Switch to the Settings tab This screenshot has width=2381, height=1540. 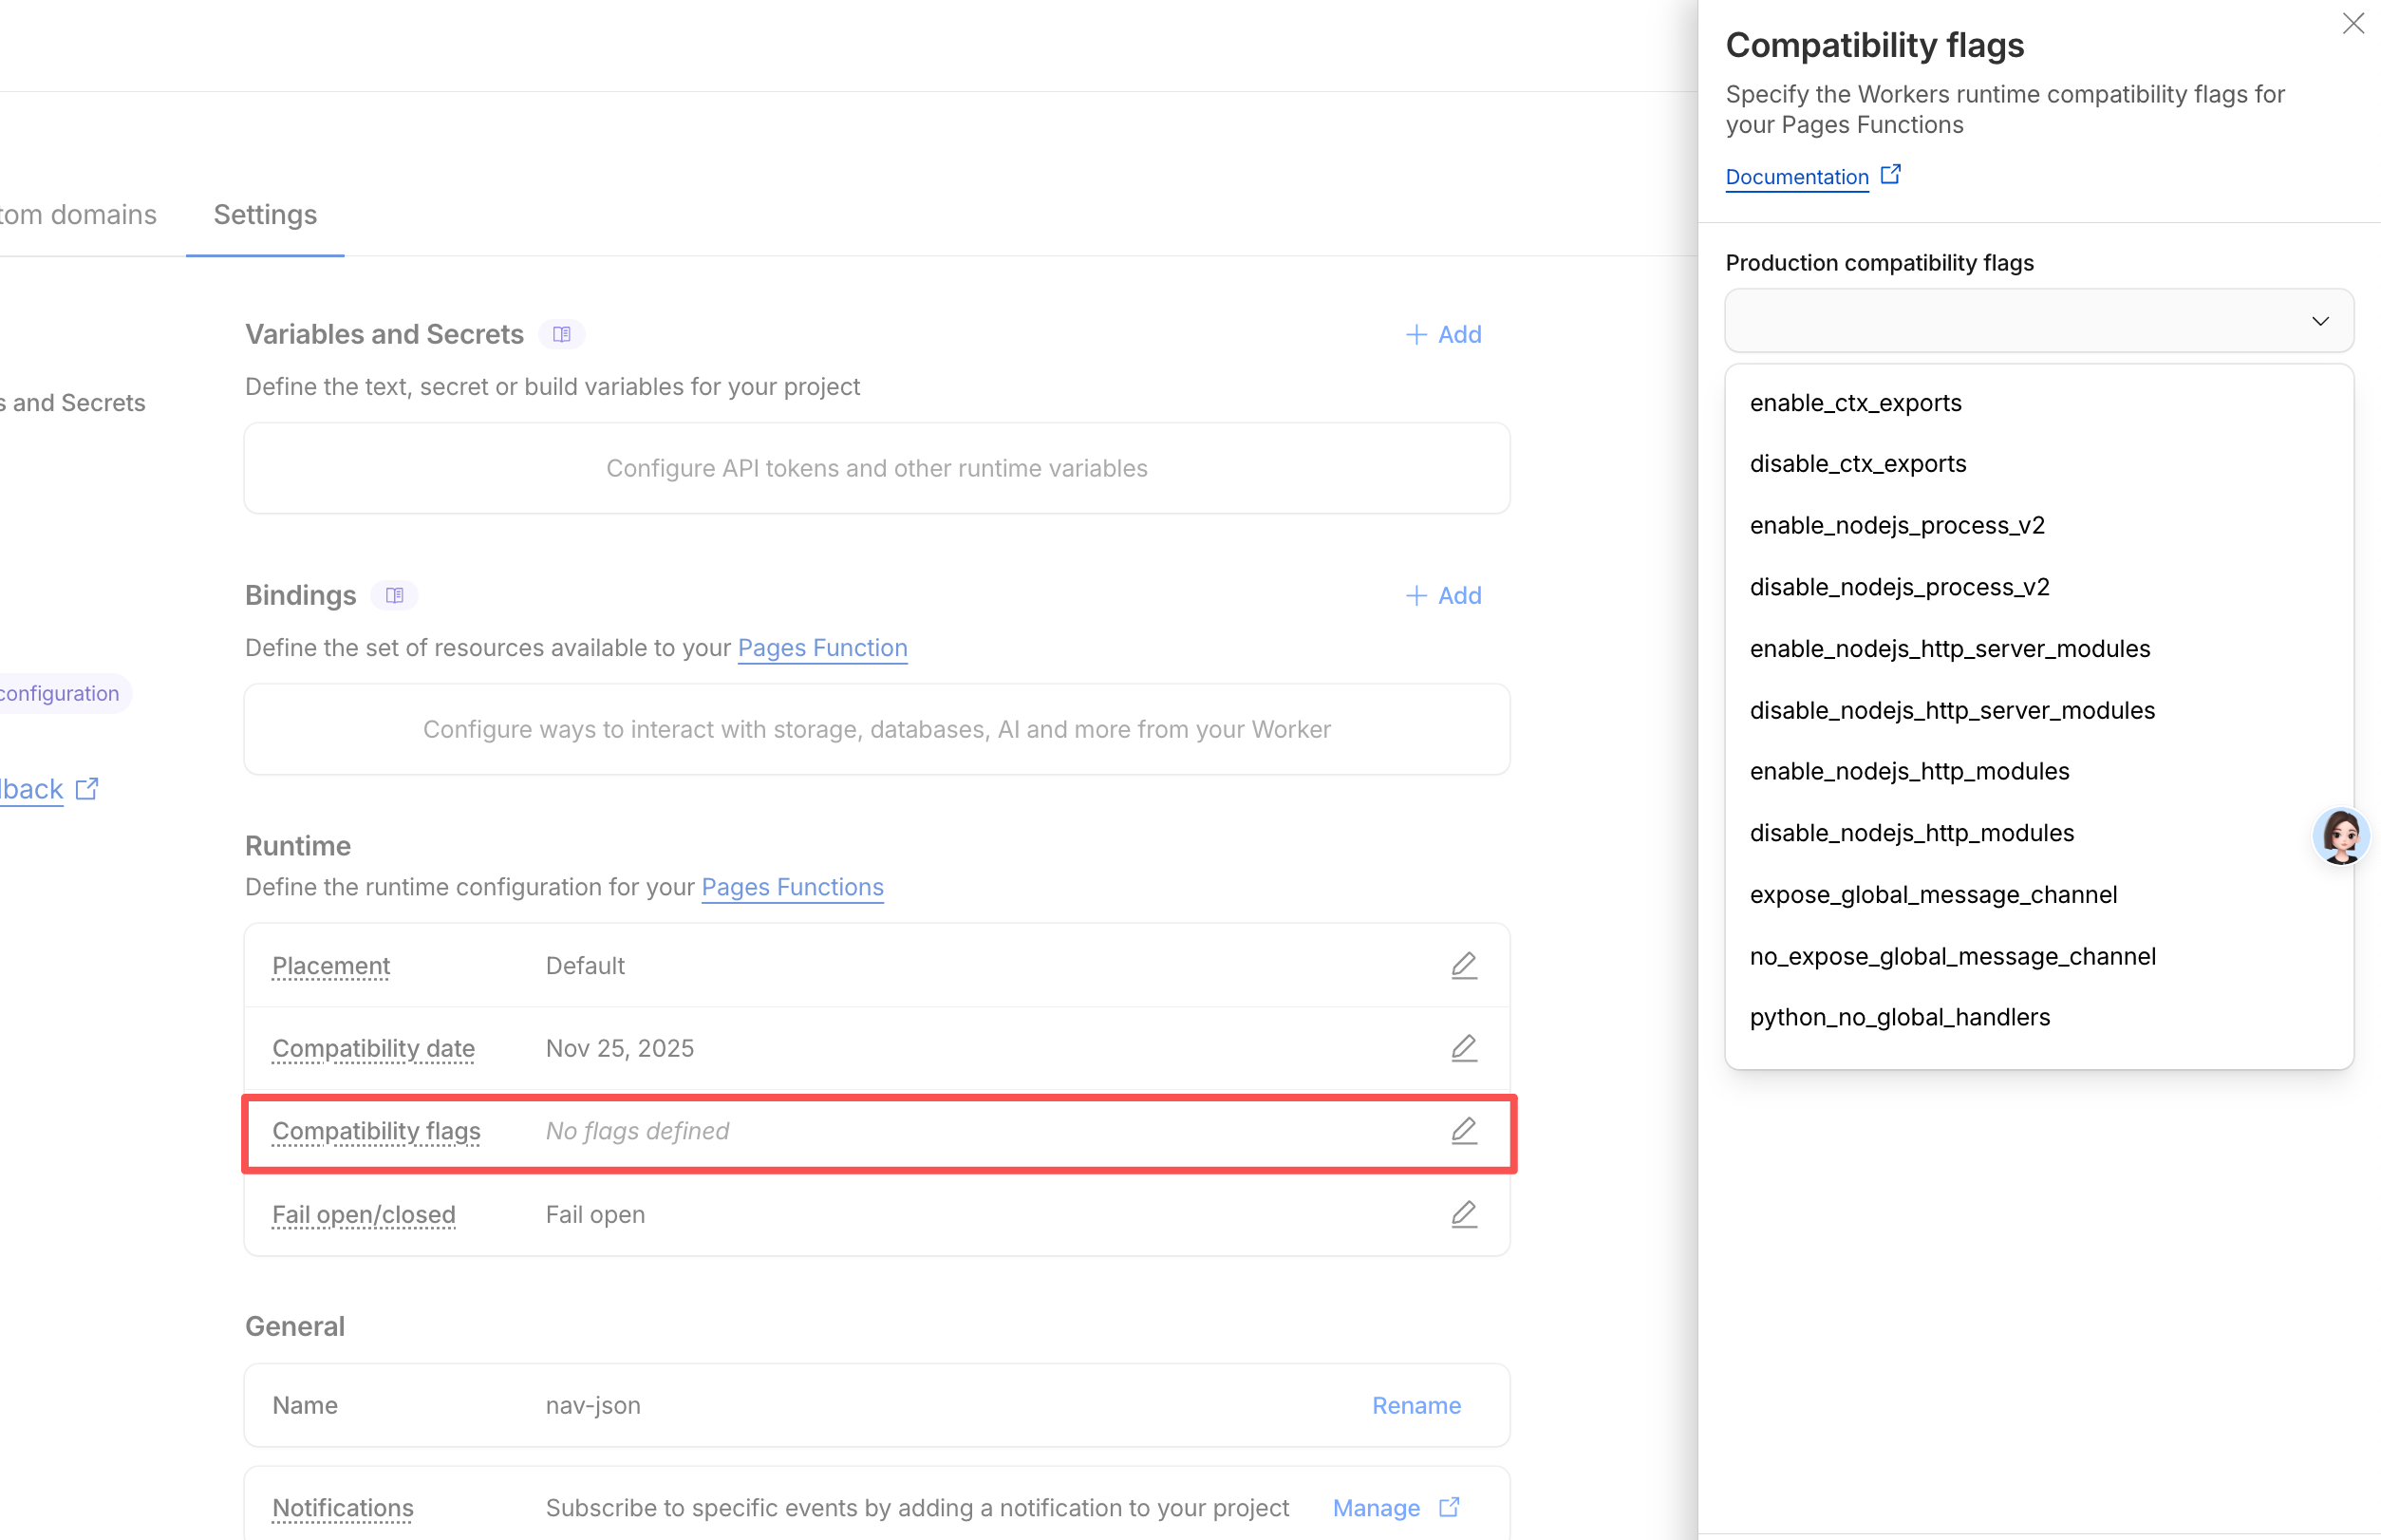[265, 214]
